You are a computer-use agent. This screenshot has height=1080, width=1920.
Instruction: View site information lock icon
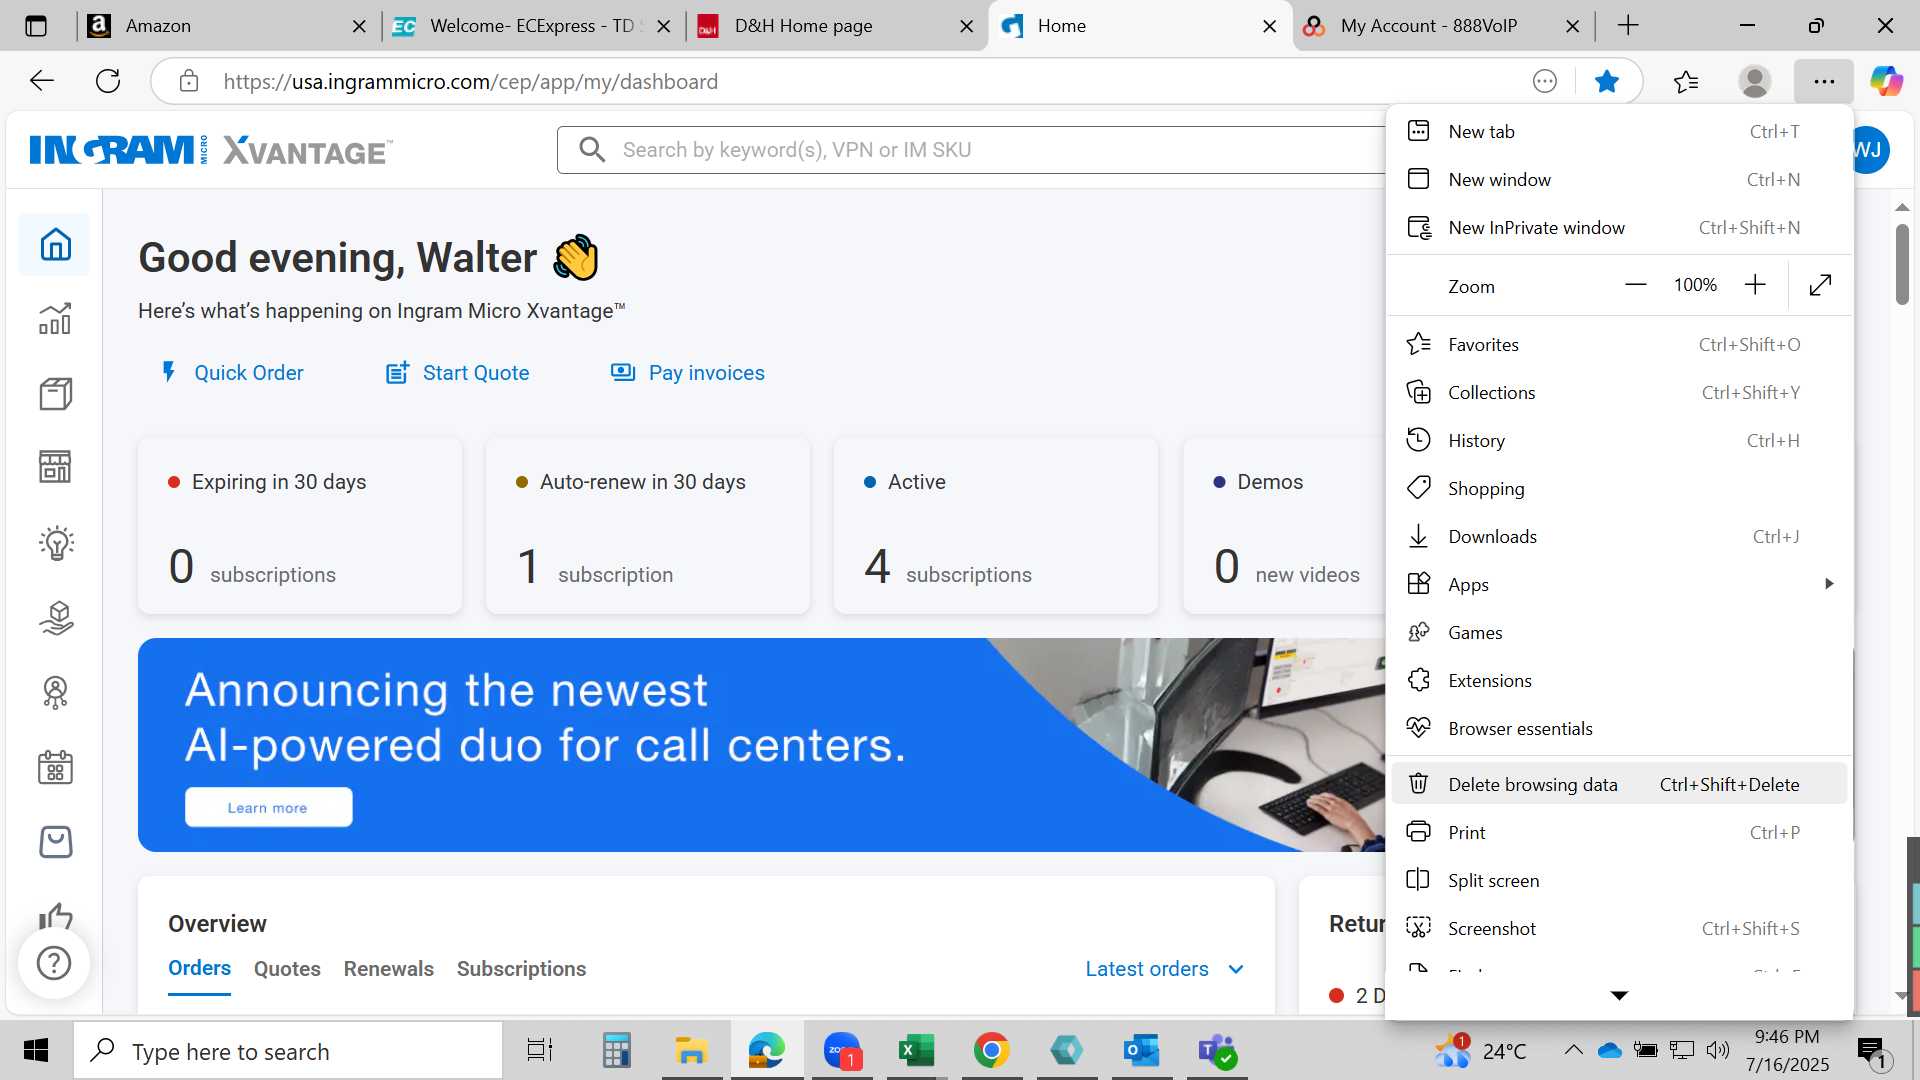click(189, 81)
